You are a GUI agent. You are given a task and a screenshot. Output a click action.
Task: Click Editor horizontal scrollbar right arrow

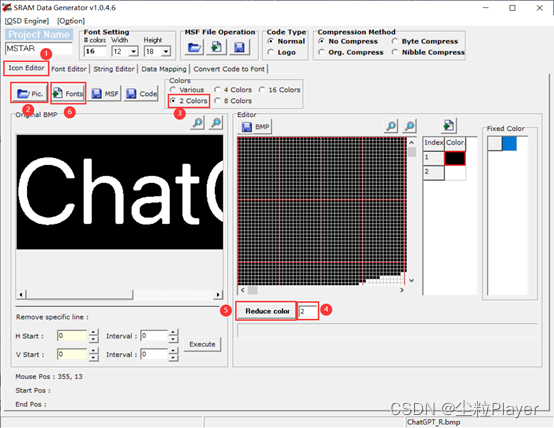point(402,290)
